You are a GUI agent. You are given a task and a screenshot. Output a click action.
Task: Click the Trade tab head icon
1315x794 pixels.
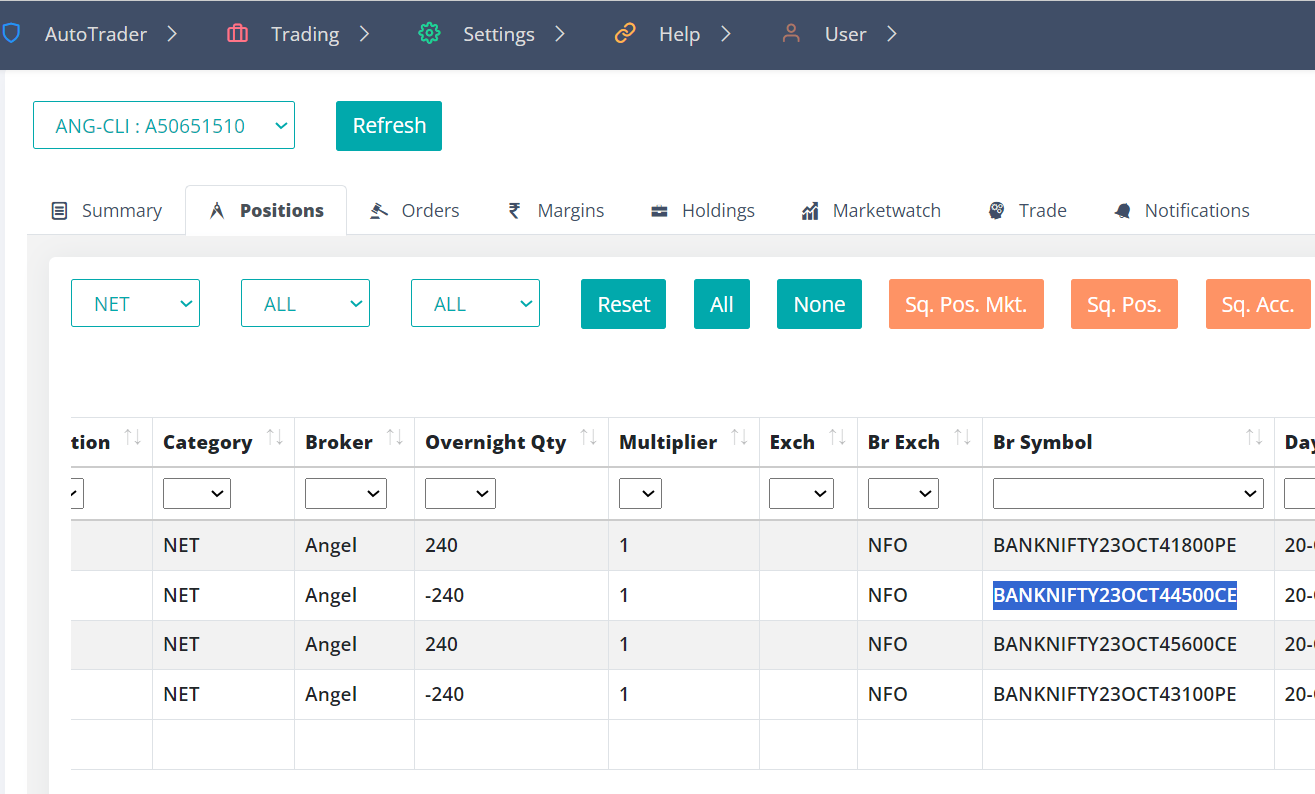click(x=996, y=211)
